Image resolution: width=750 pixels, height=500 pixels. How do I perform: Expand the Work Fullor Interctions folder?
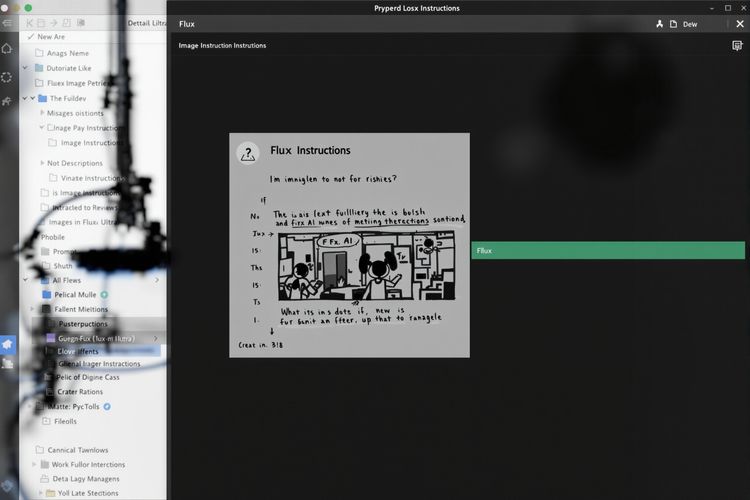coord(34,464)
